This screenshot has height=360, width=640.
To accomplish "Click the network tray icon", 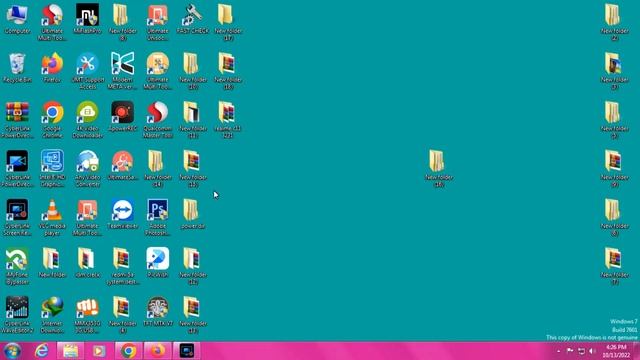I will pyautogui.click(x=582, y=351).
